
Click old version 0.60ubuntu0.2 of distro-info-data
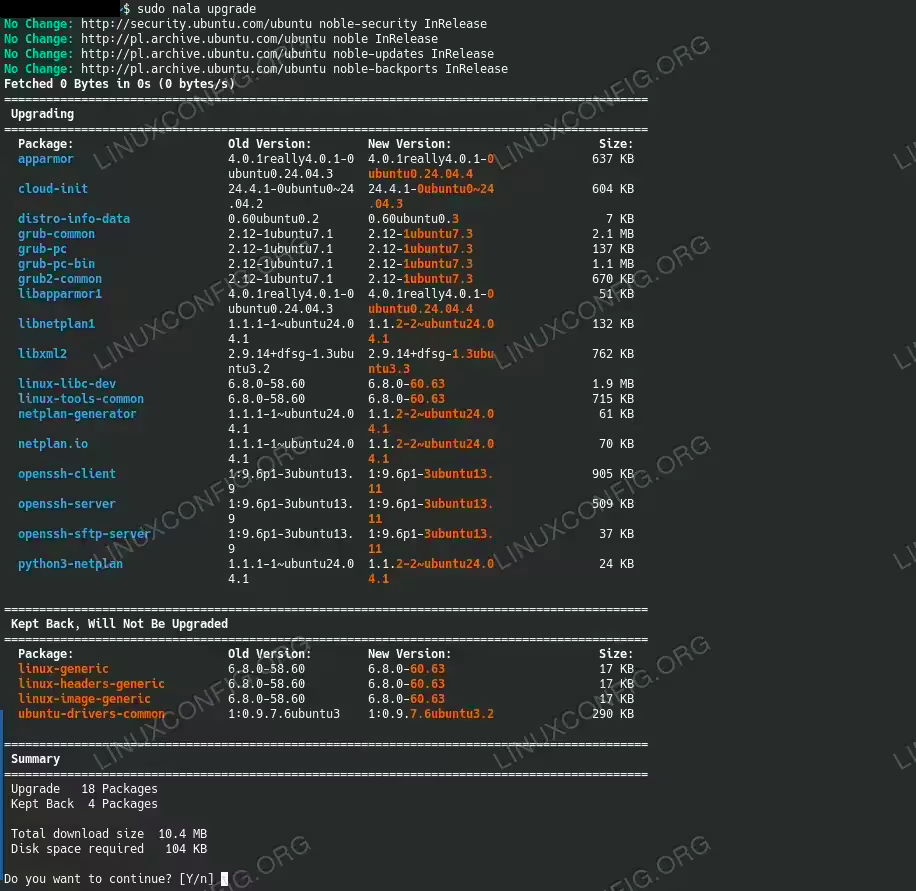coord(273,219)
